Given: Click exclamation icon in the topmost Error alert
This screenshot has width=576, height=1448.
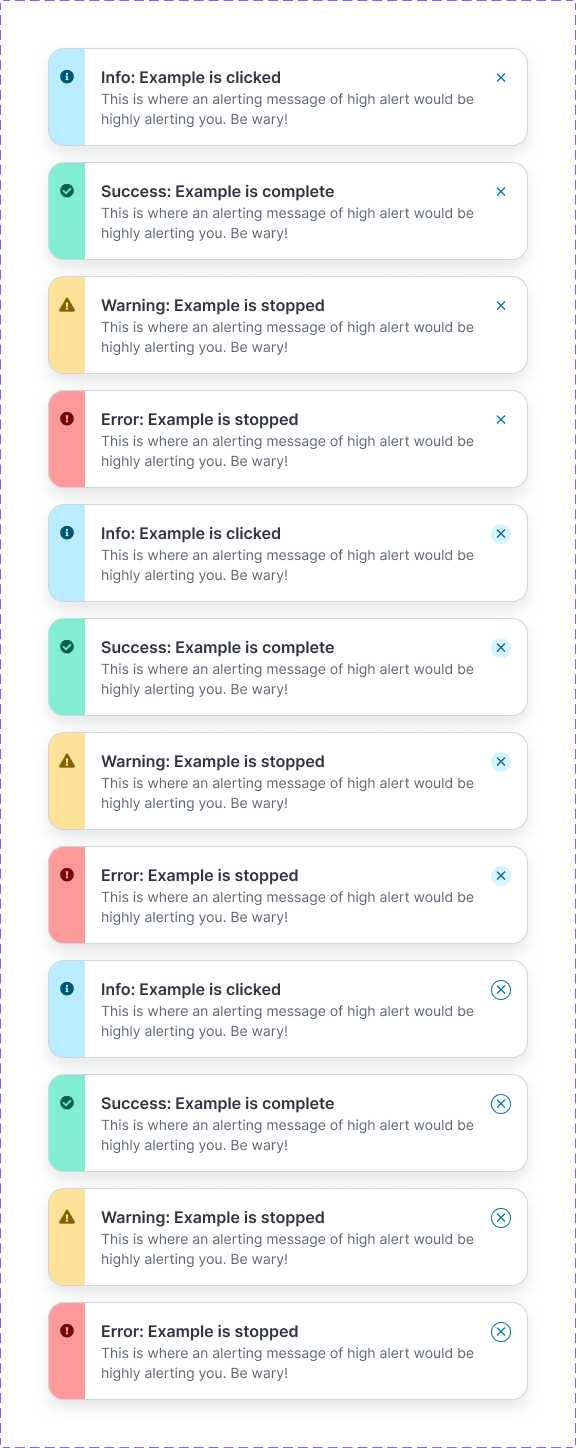Looking at the screenshot, I should (x=67, y=418).
